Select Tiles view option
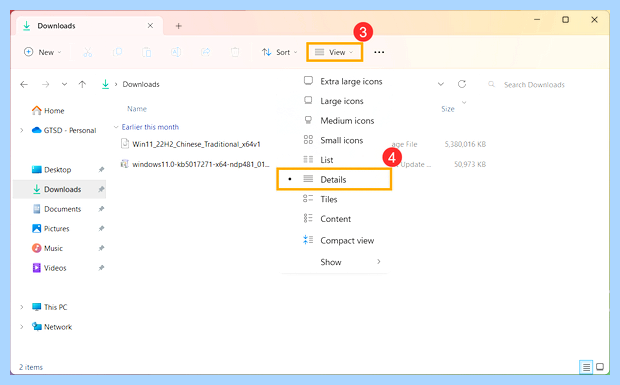The image size is (620, 385). coord(320,199)
